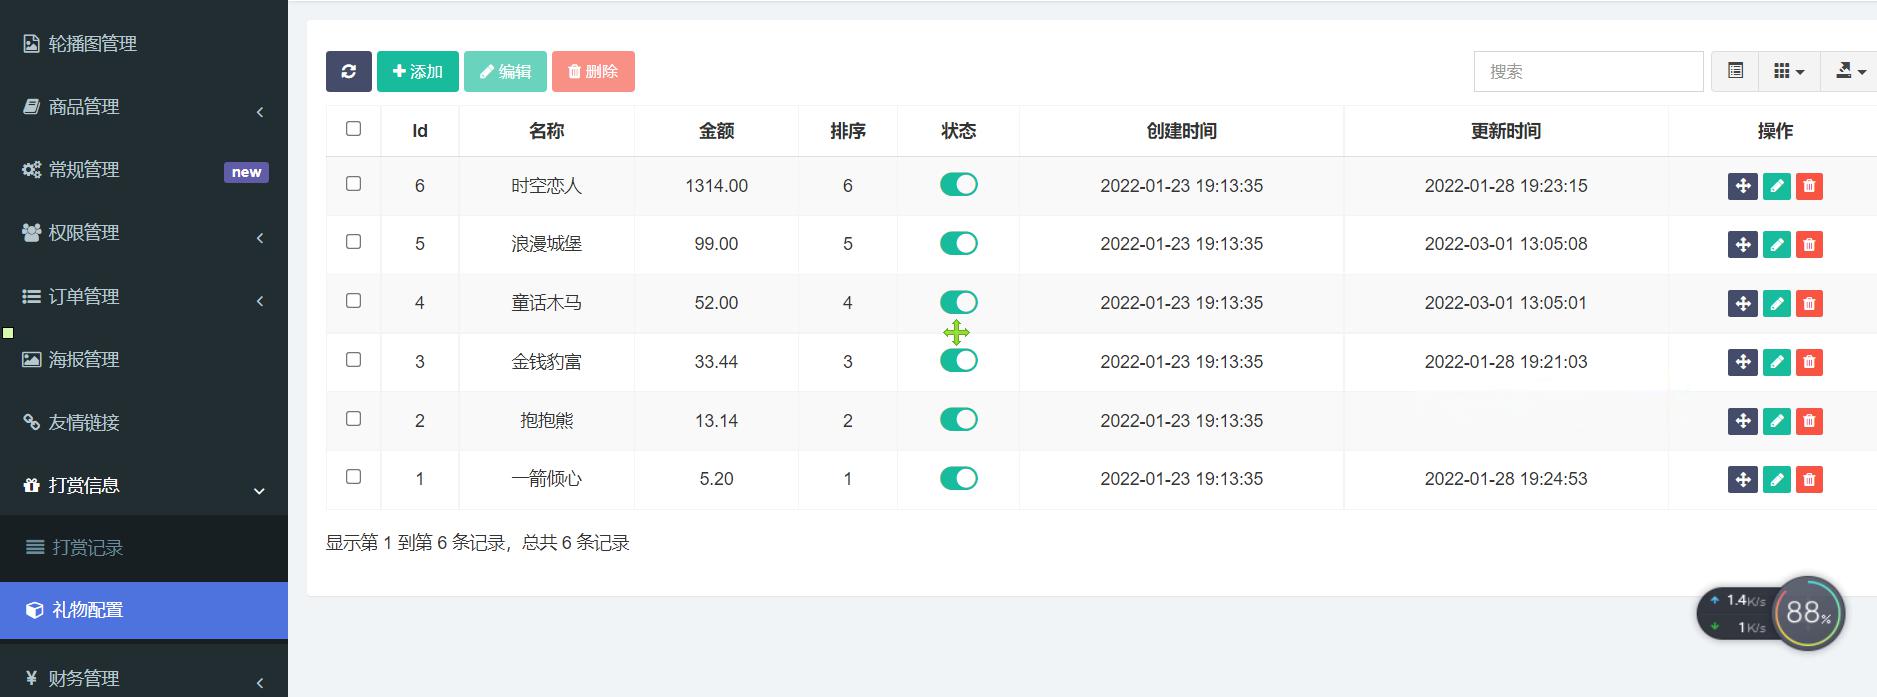
Task: Click the drag-sort icon for 浪漫城堡 row
Action: coord(1742,245)
